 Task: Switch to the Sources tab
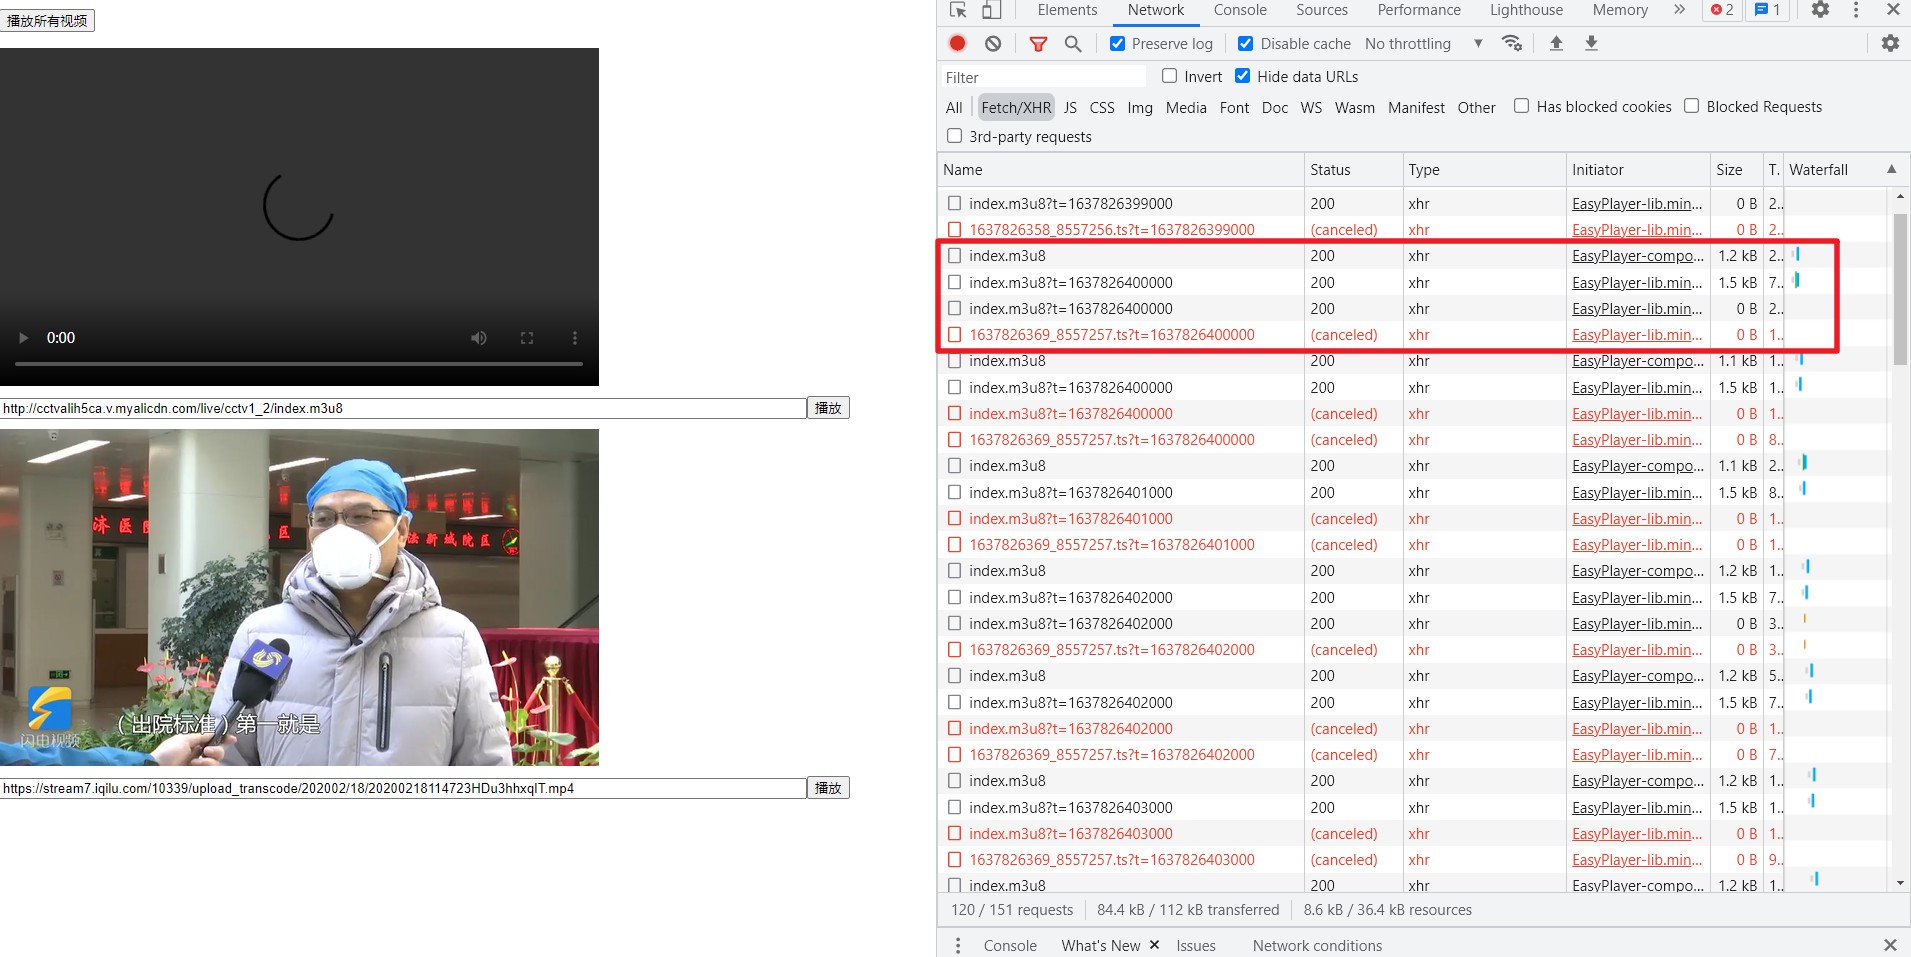coord(1322,10)
